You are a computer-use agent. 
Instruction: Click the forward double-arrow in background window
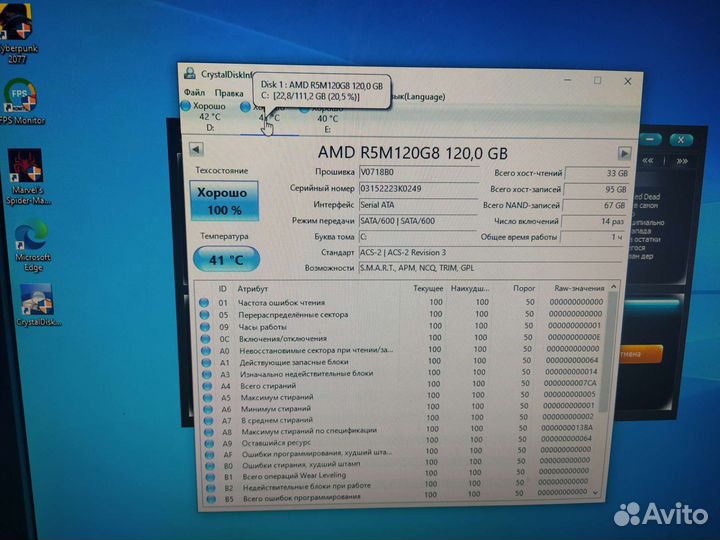(x=682, y=161)
